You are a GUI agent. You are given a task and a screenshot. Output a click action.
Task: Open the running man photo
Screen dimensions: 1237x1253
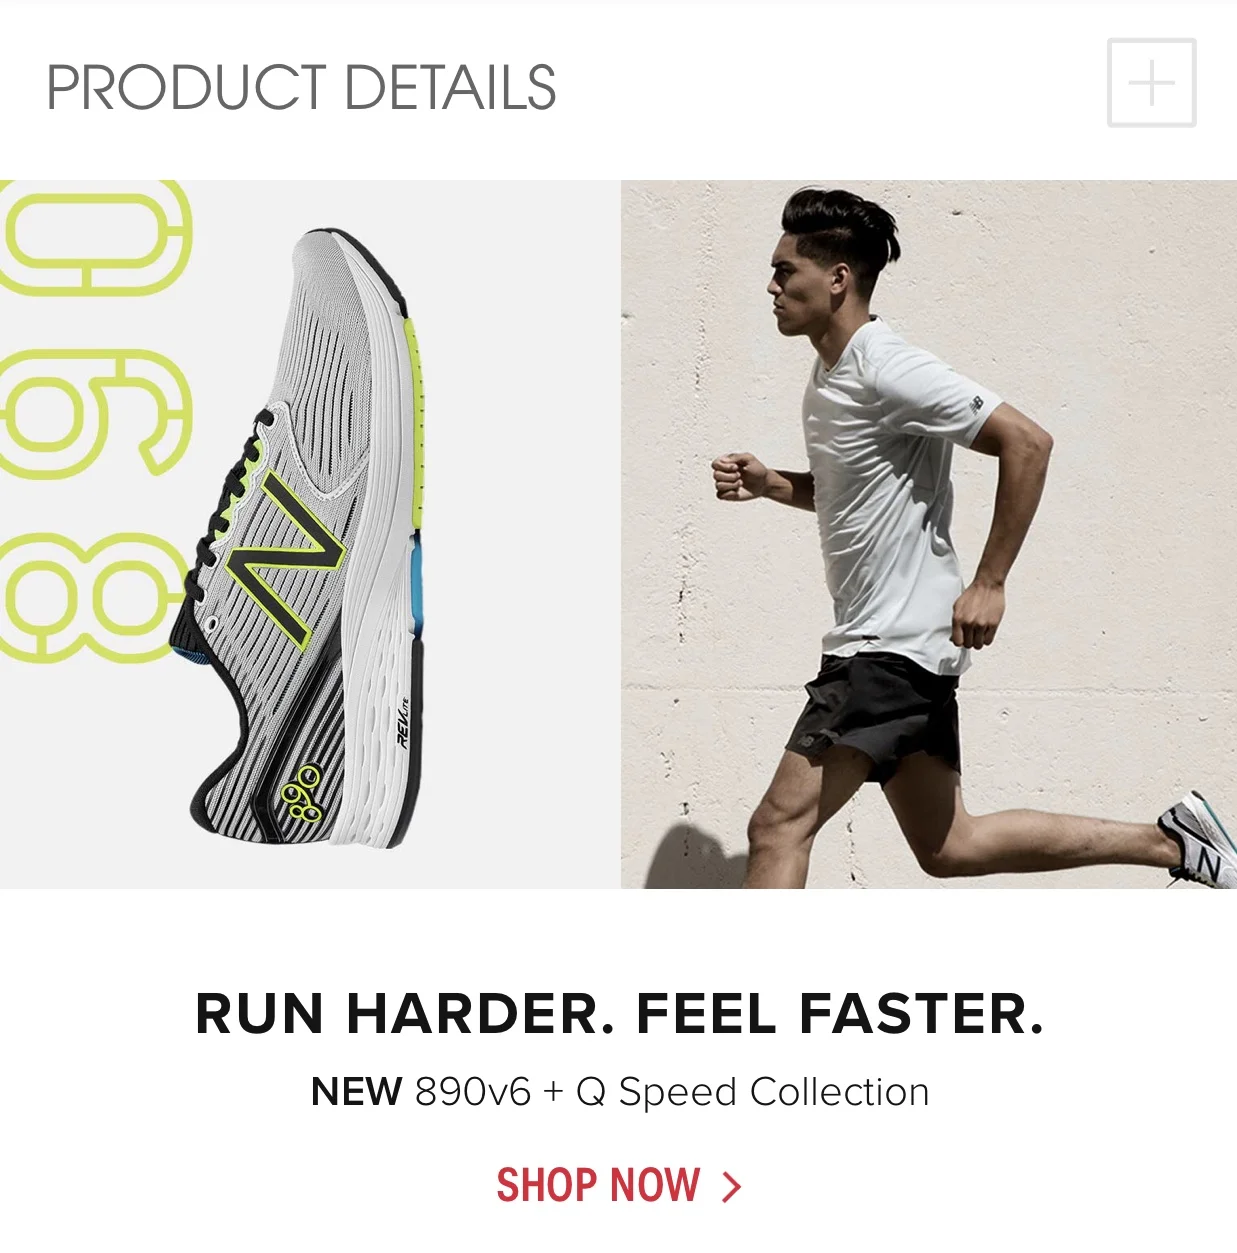tap(928, 534)
